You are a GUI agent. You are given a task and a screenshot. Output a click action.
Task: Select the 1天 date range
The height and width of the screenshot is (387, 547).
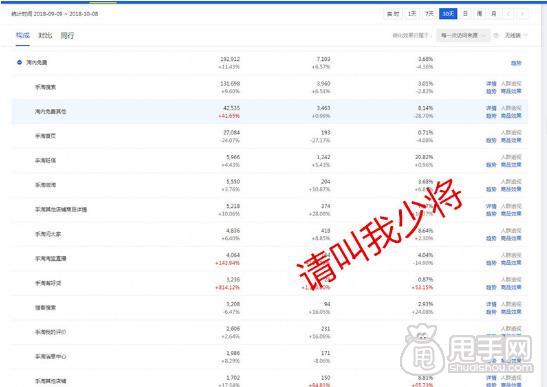(412, 14)
